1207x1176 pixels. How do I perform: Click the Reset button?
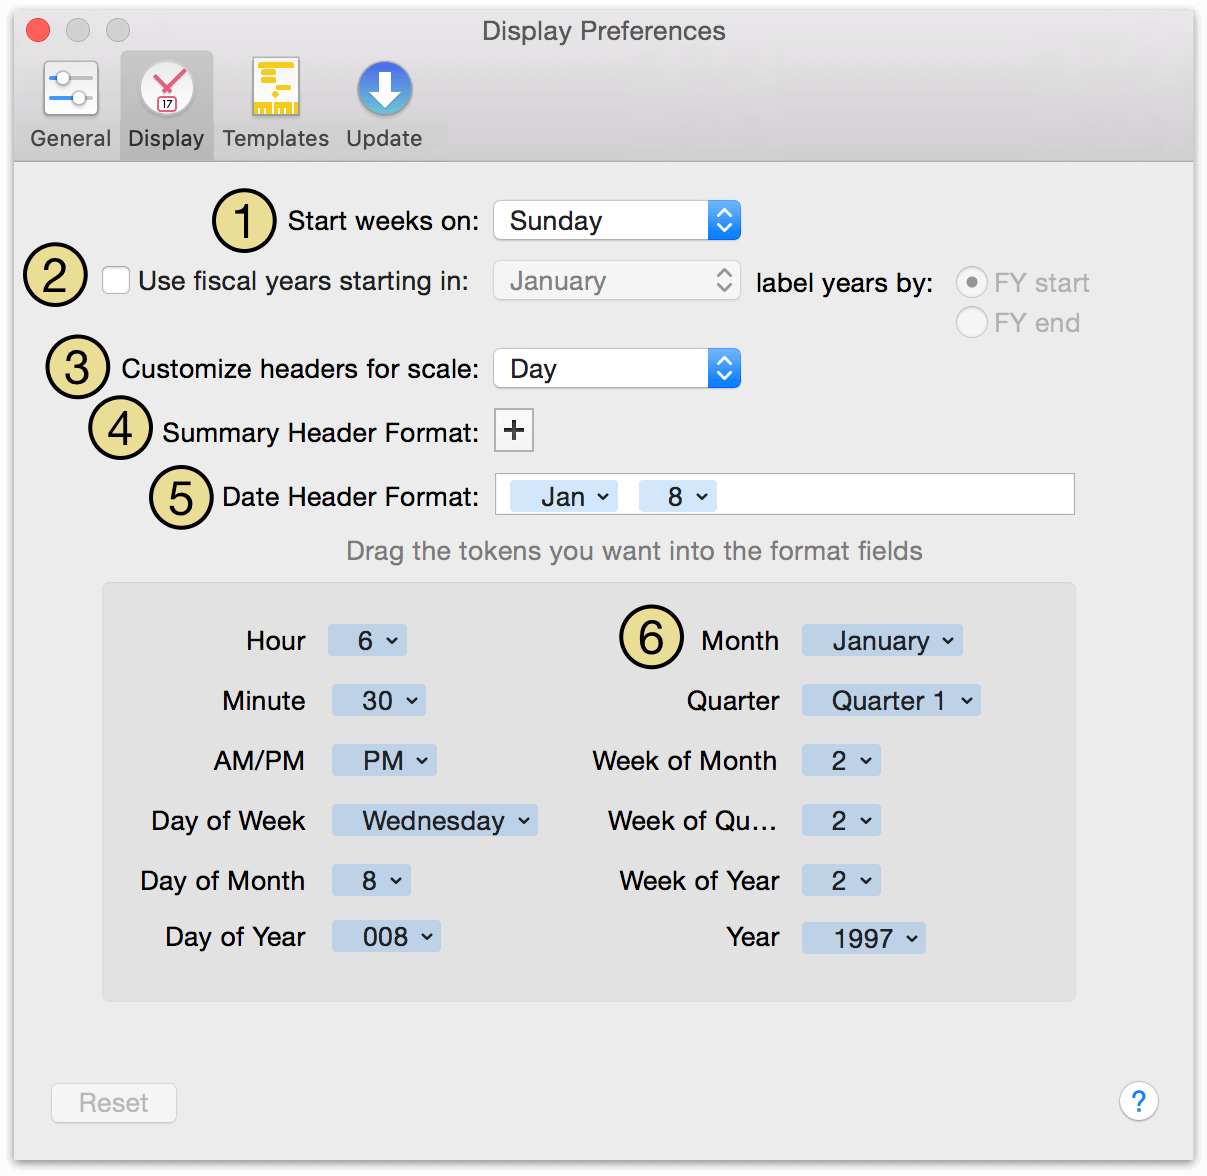click(x=114, y=1102)
